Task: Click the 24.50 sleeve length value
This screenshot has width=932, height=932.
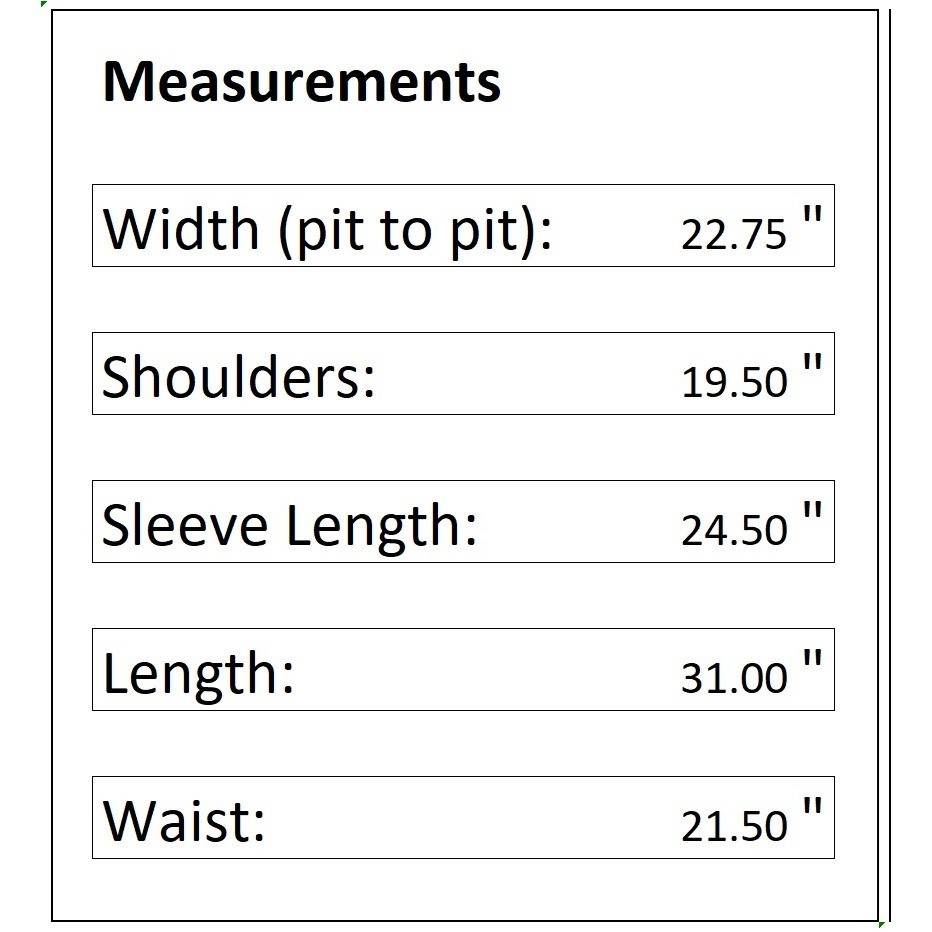Action: (734, 530)
